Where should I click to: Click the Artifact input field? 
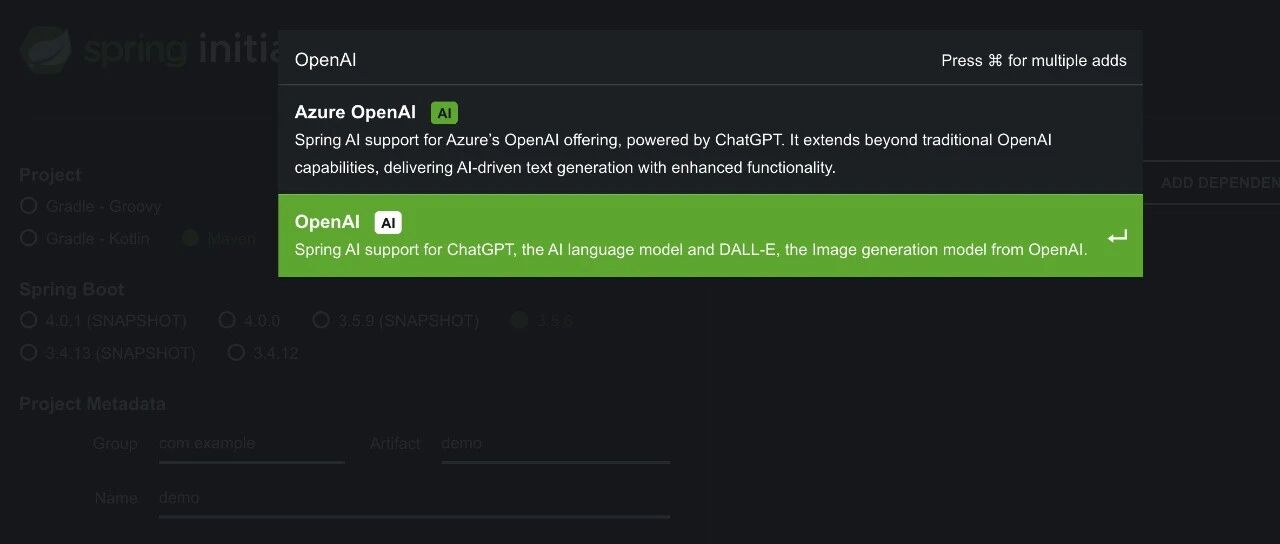click(x=555, y=444)
